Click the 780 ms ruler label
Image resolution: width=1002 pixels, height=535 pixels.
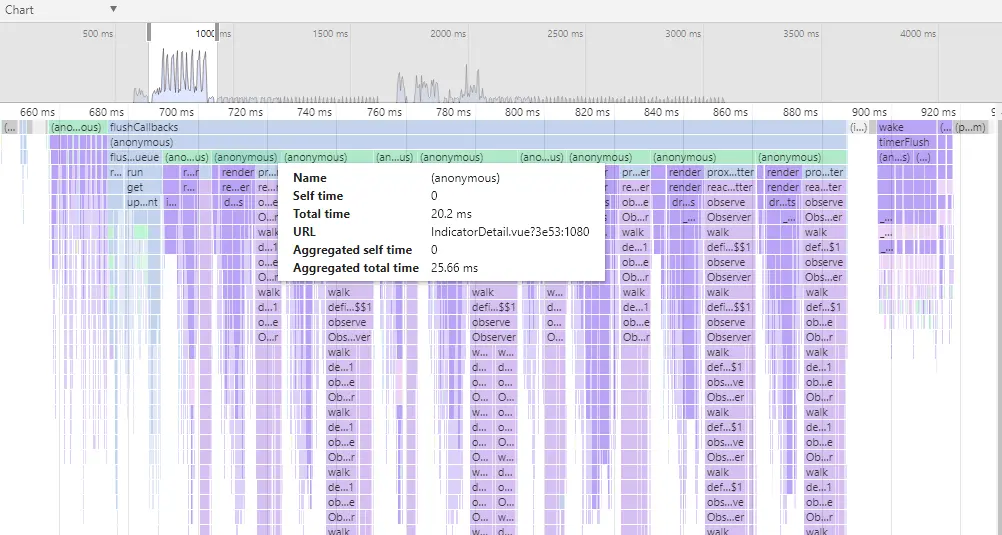coord(453,112)
